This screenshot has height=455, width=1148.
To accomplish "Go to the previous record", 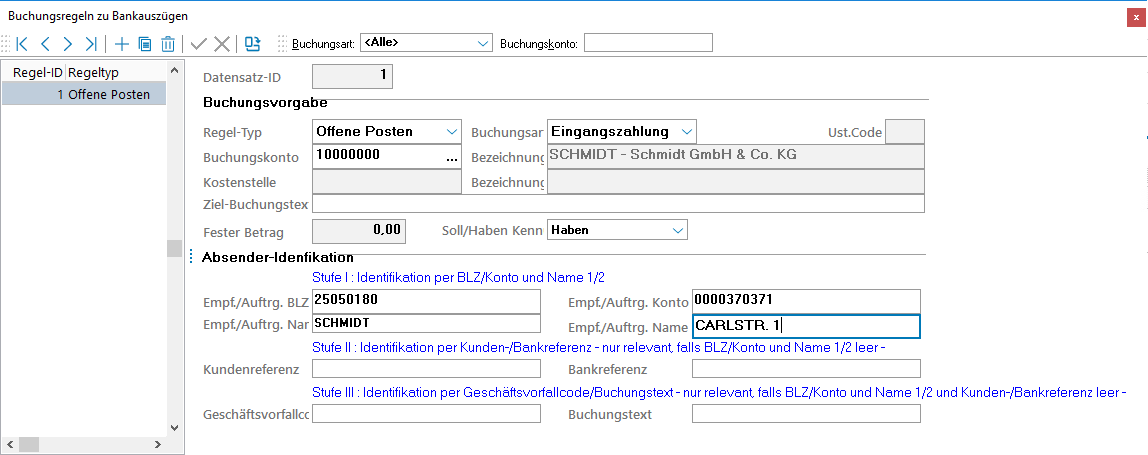I will 45,44.
